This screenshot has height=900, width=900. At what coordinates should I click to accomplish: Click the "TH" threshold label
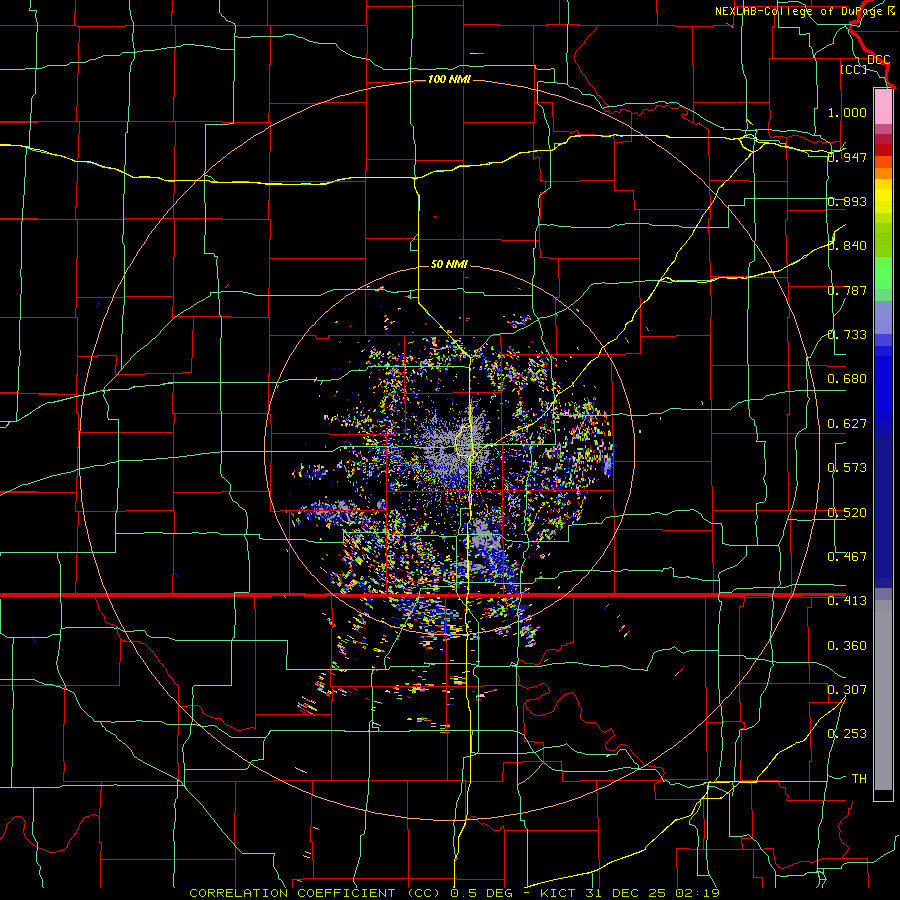[859, 779]
